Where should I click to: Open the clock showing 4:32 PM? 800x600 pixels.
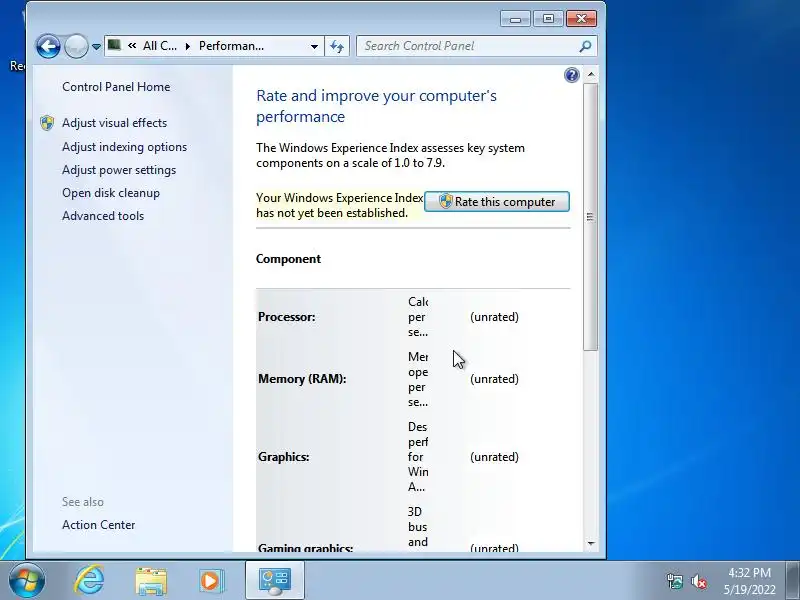click(x=749, y=581)
